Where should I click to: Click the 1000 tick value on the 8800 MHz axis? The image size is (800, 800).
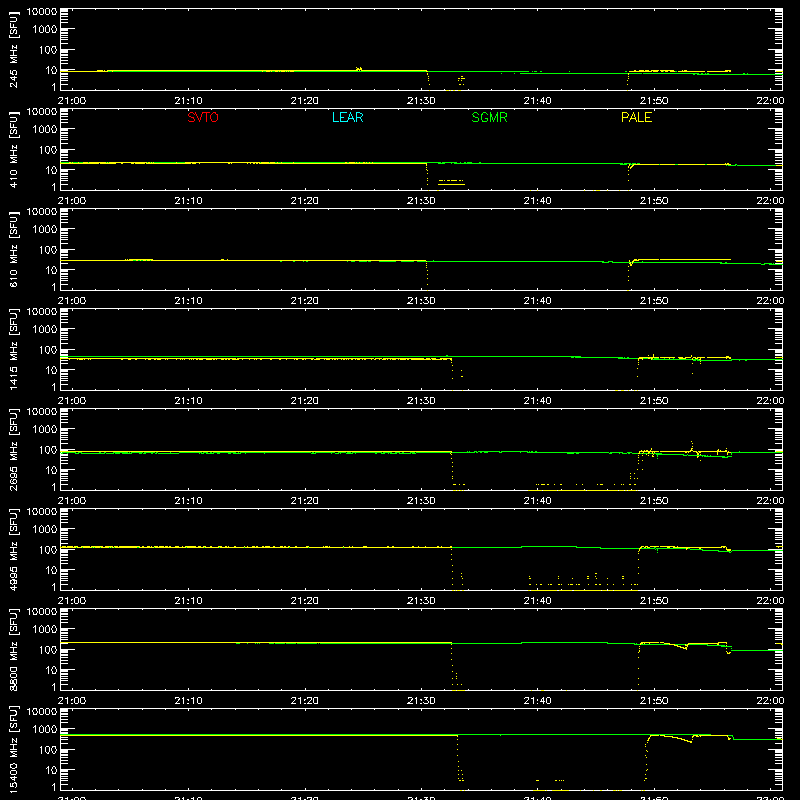click(x=45, y=629)
